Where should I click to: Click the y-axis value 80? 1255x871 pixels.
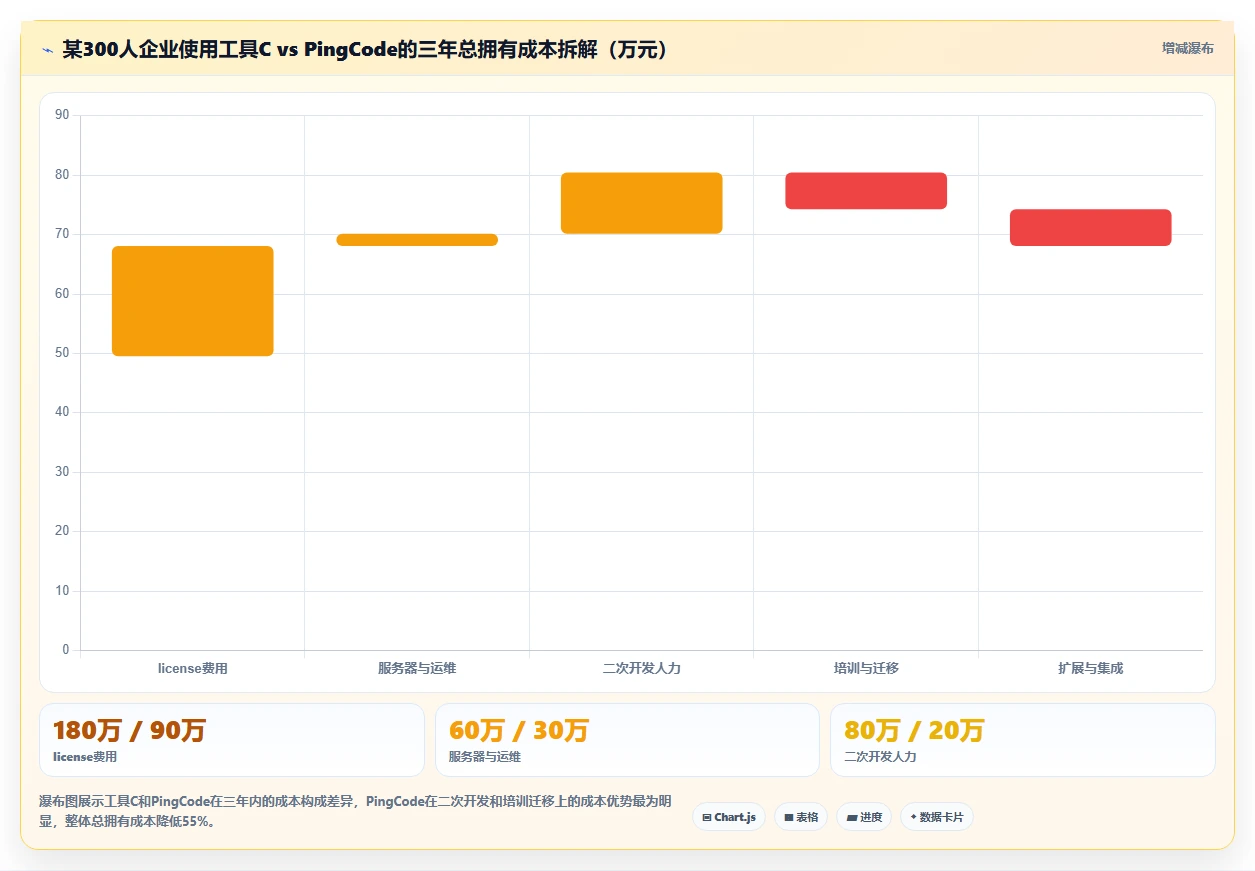(62, 175)
